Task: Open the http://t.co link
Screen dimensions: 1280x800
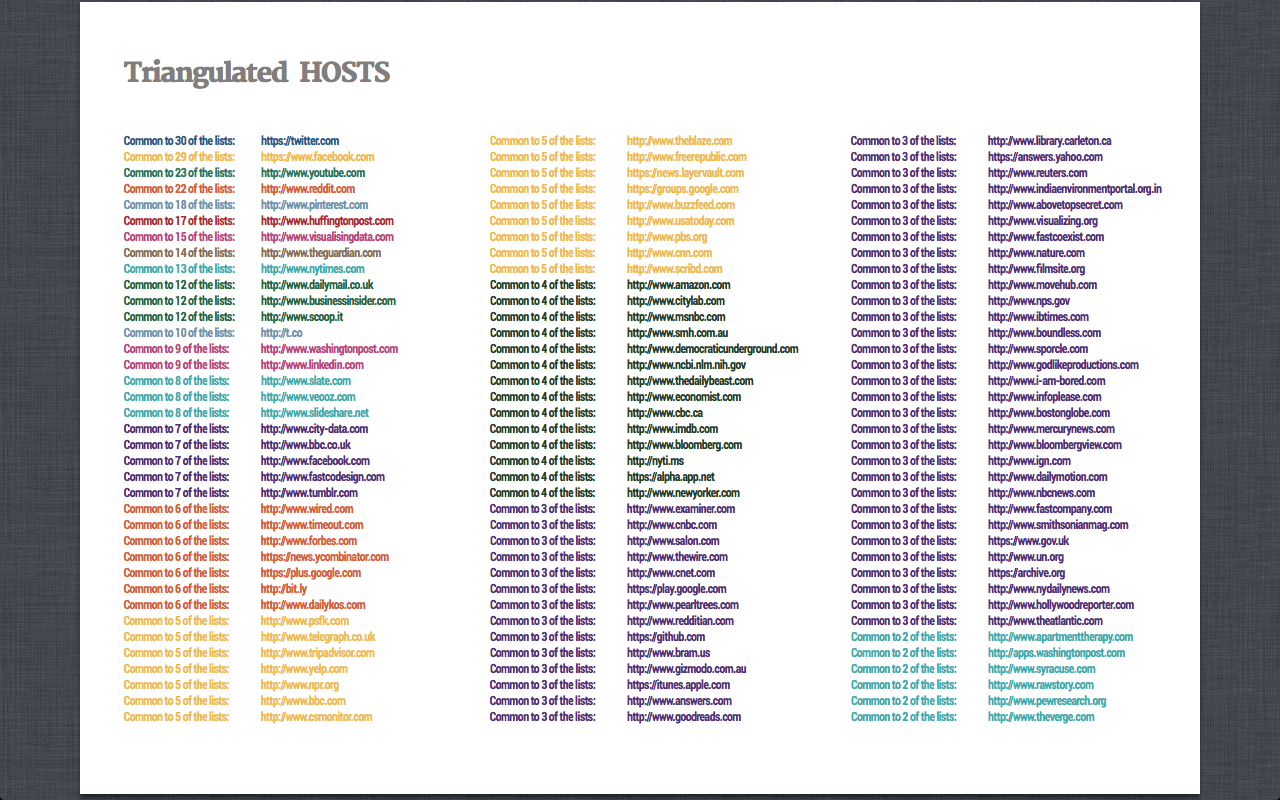Action: [282, 333]
